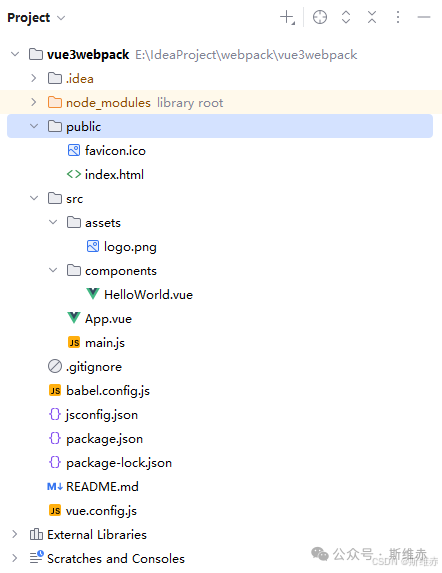The width and height of the screenshot is (442, 573).
Task: Collapse the components folder chevron
Action: 53,270
